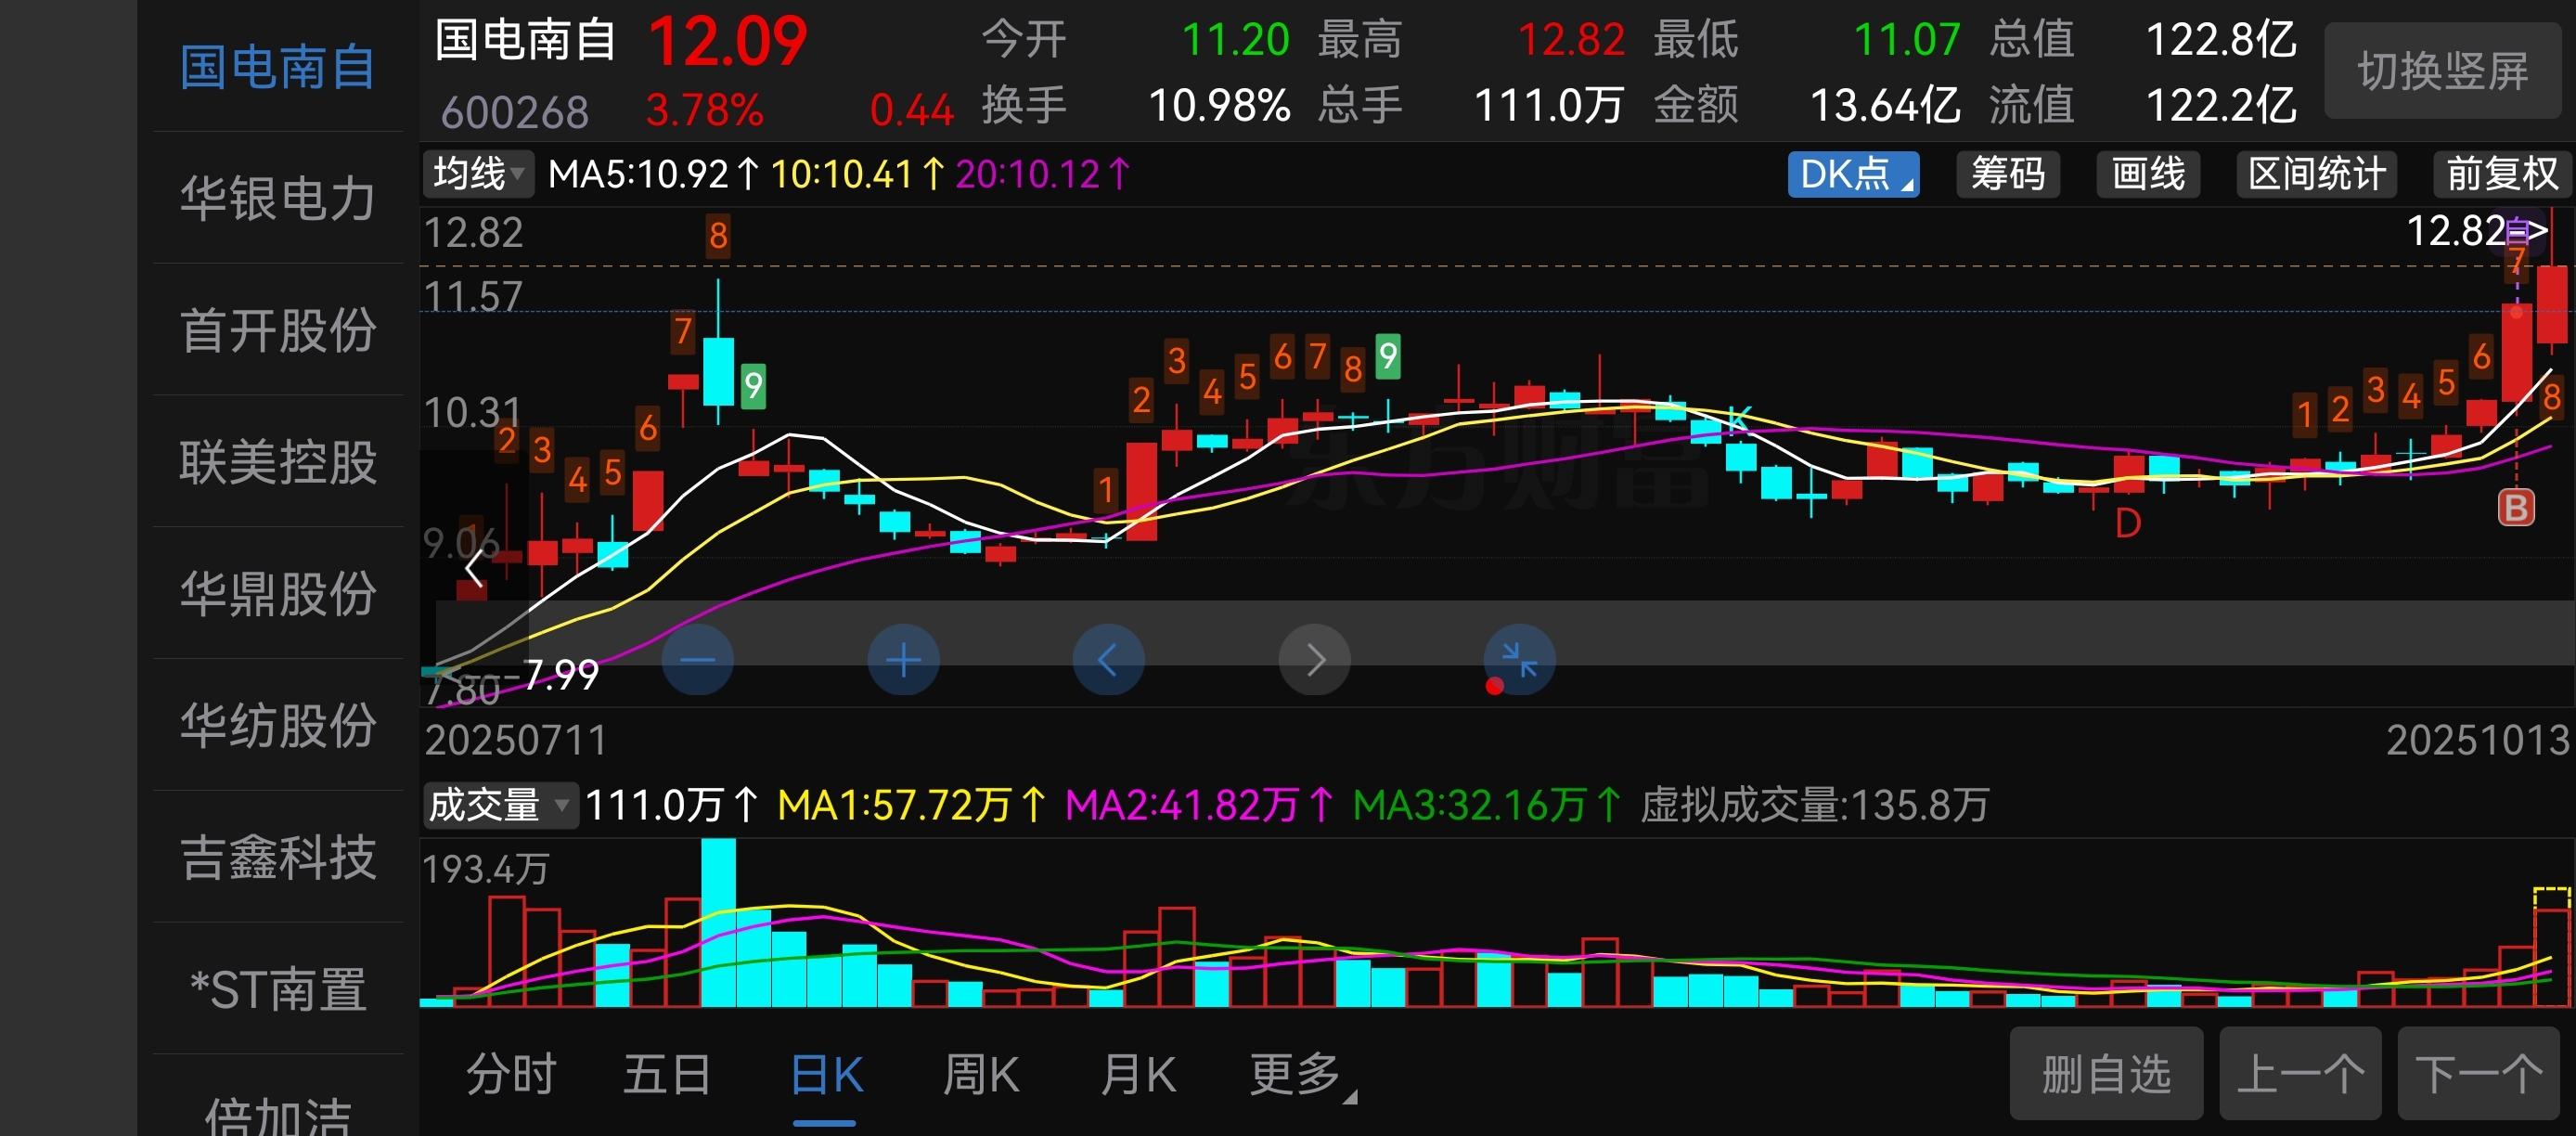
Task: Click the collapse chart controls icon
Action: [x=1519, y=660]
